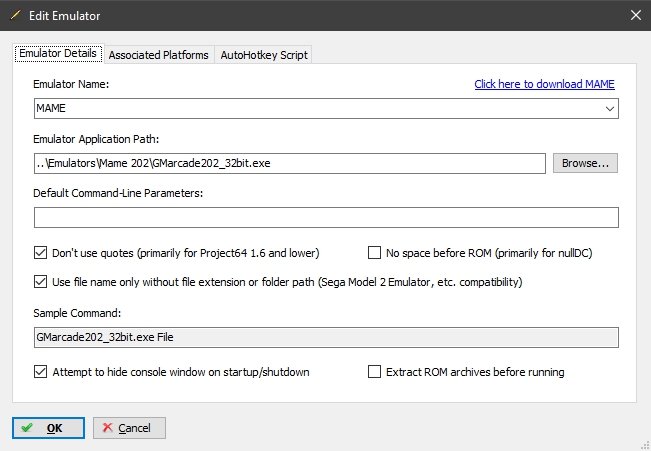The image size is (651, 451).
Task: Toggle 'Use file name only without file extension' checkbox
Action: tap(40, 282)
